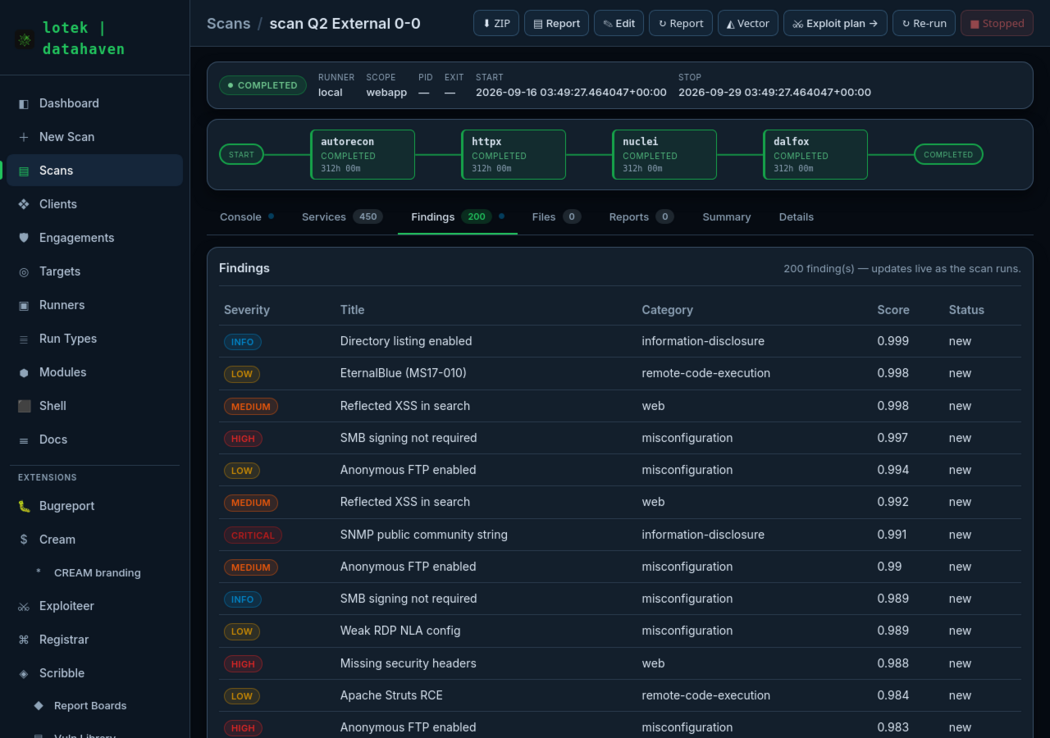Click the lotek datahaven logo icon
Image resolution: width=1050 pixels, height=738 pixels.
(25, 39)
